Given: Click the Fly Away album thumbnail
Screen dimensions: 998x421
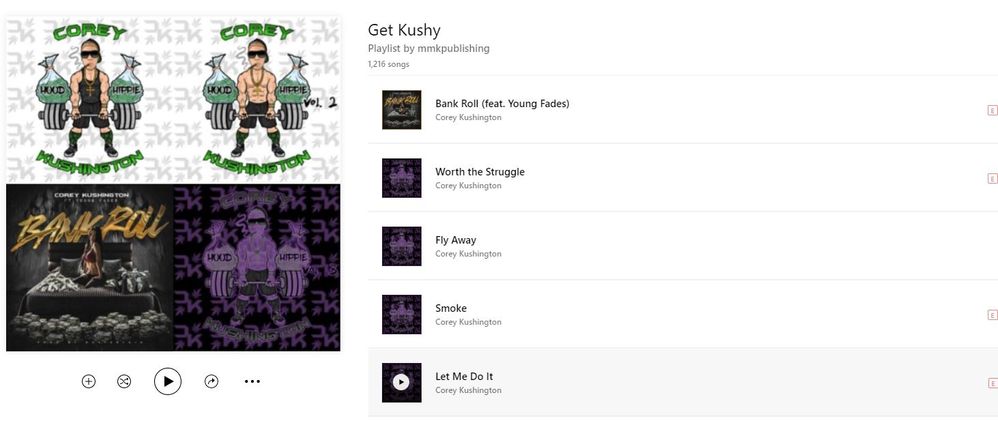Looking at the screenshot, I should [x=402, y=246].
